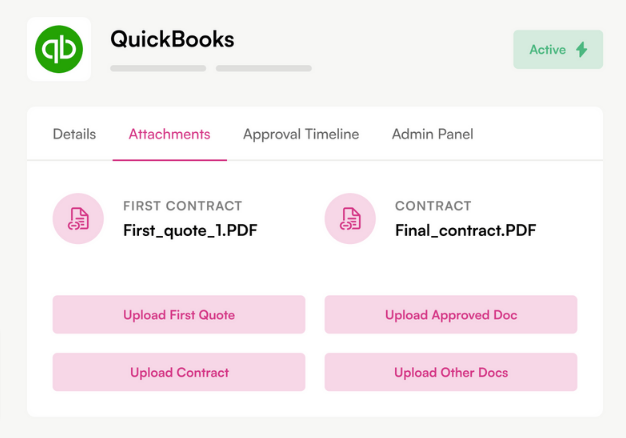
Task: Click the FIRST CONTRACT label
Action: pyautogui.click(x=182, y=206)
